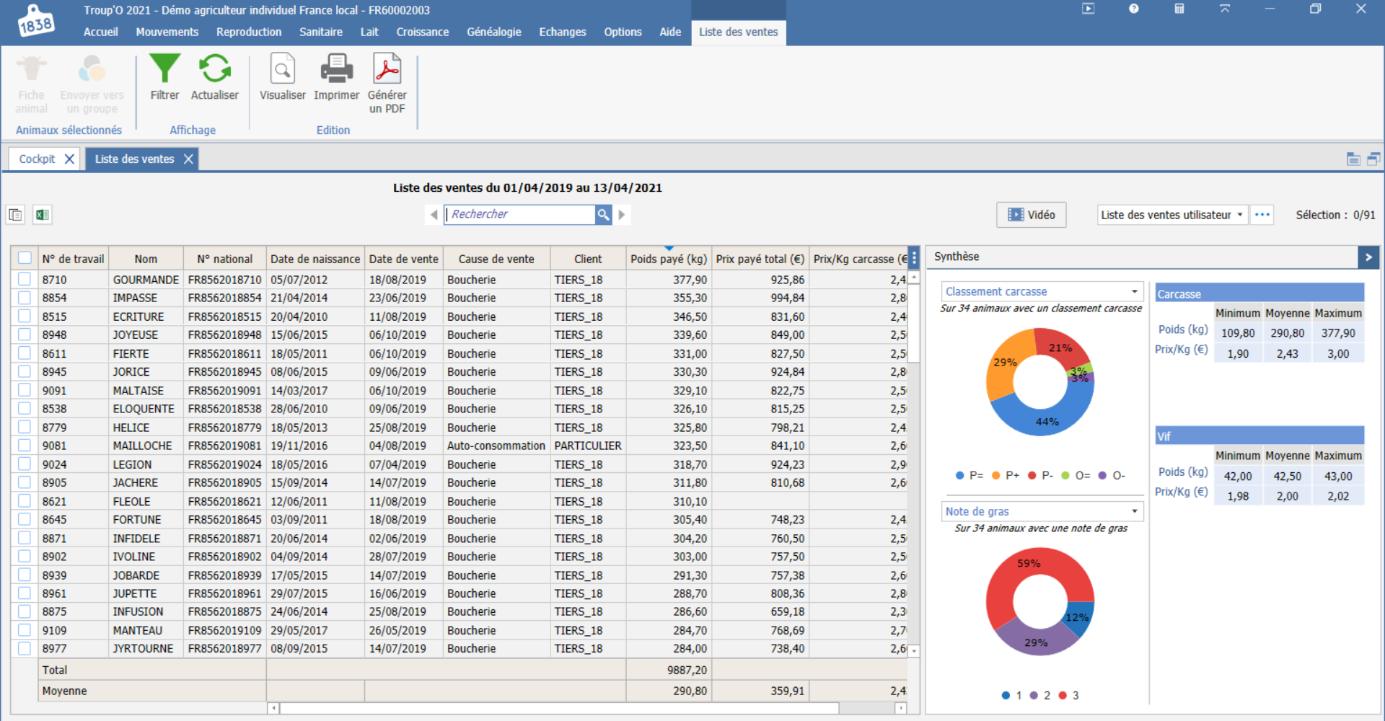Screen dimensions: 1385x721
Task: Open the Mouvements menu tab
Action: 167,32
